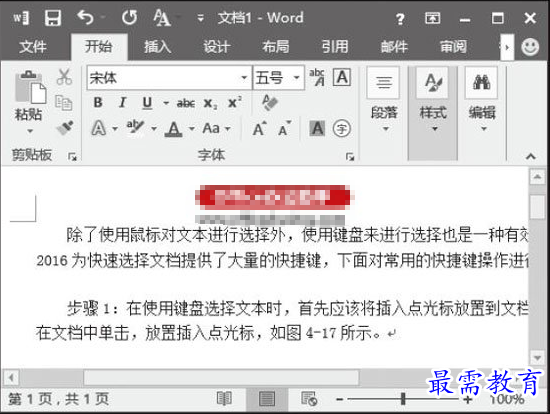Viewport: 550px width, 414px height.
Task: Switch to Web Layout view icon
Action: 309,399
